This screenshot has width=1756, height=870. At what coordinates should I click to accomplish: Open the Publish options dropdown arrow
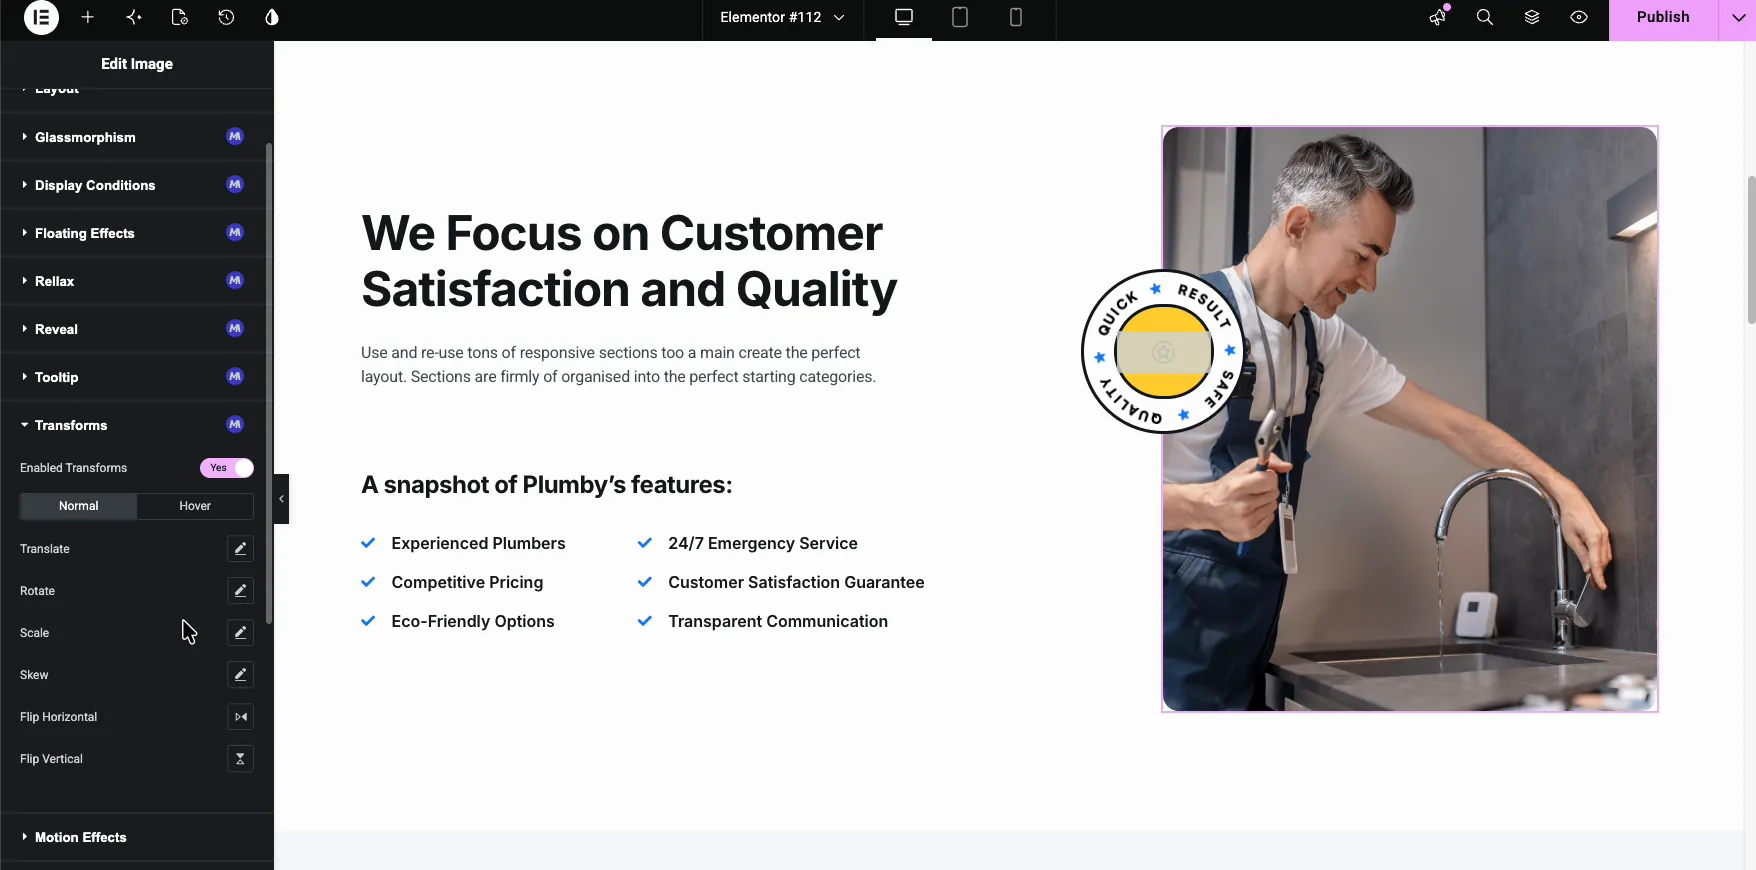pos(1738,17)
